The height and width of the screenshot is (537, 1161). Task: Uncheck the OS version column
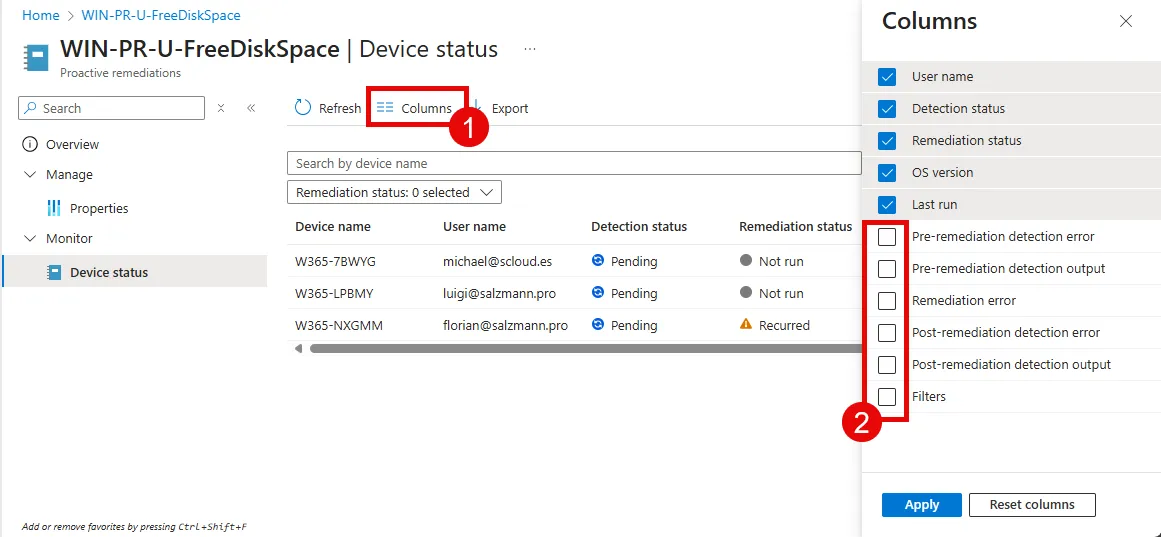point(886,172)
